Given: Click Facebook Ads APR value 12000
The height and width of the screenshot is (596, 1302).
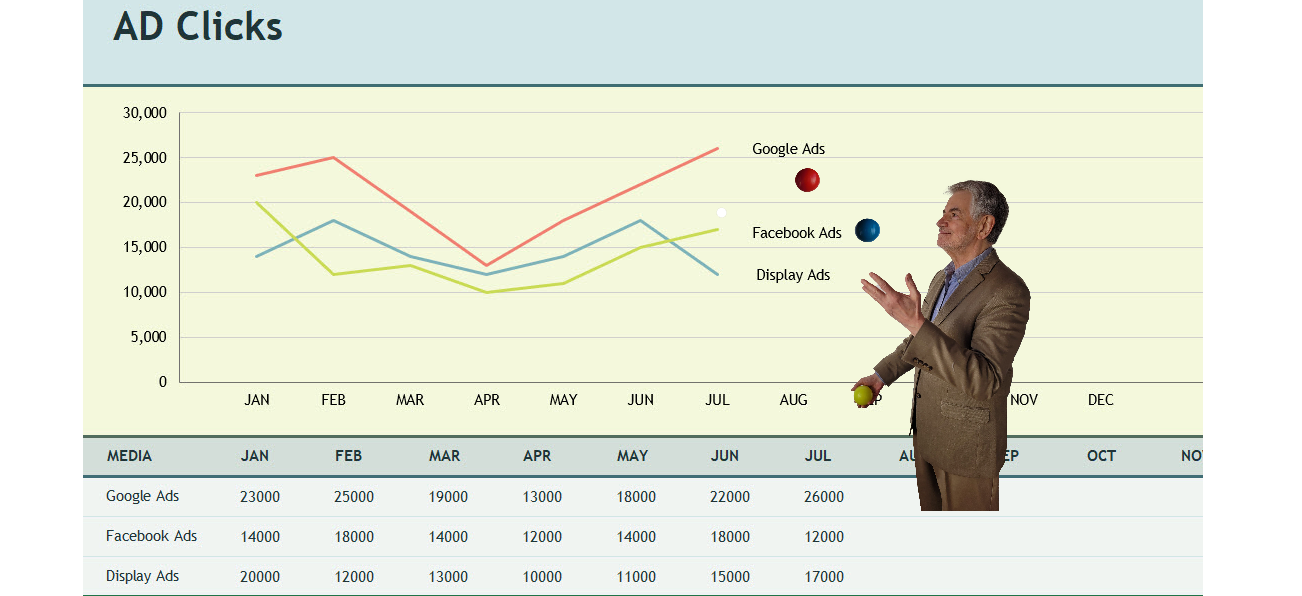Looking at the screenshot, I should coord(542,537).
